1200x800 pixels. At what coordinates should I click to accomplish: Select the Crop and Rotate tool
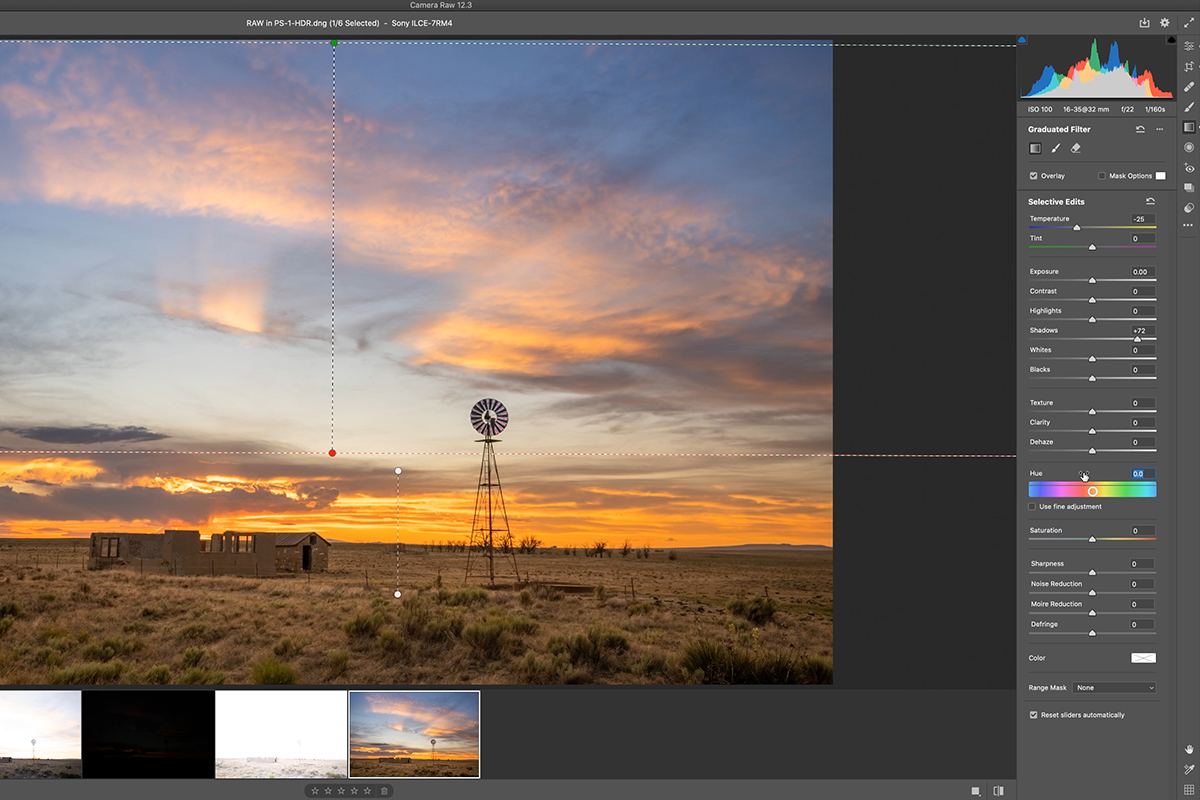pyautogui.click(x=1190, y=65)
